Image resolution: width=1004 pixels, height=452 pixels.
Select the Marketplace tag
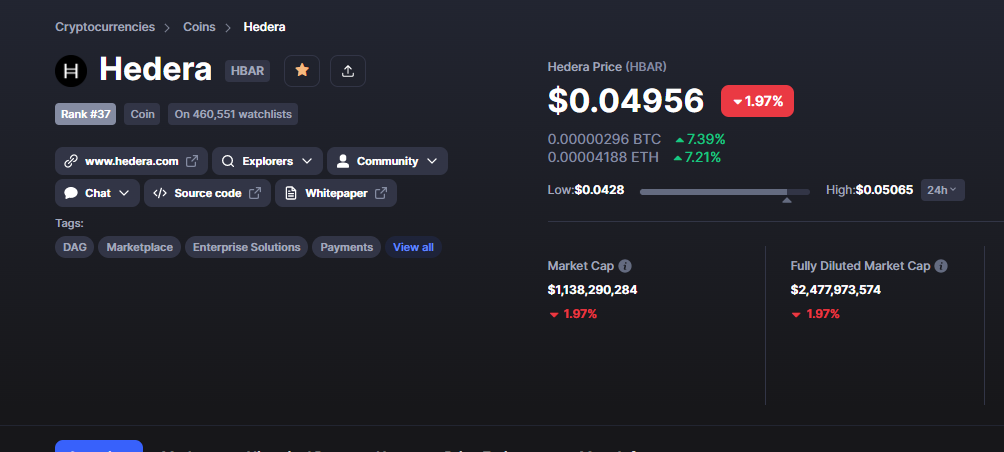[140, 247]
